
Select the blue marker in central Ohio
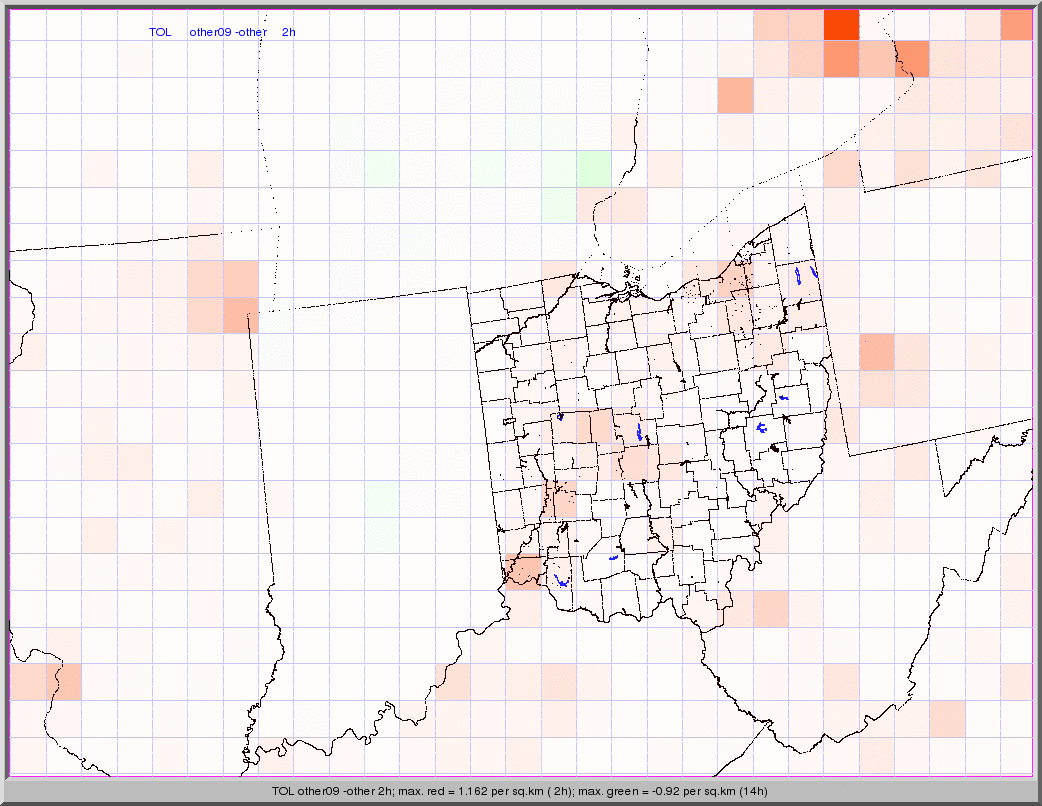point(639,433)
